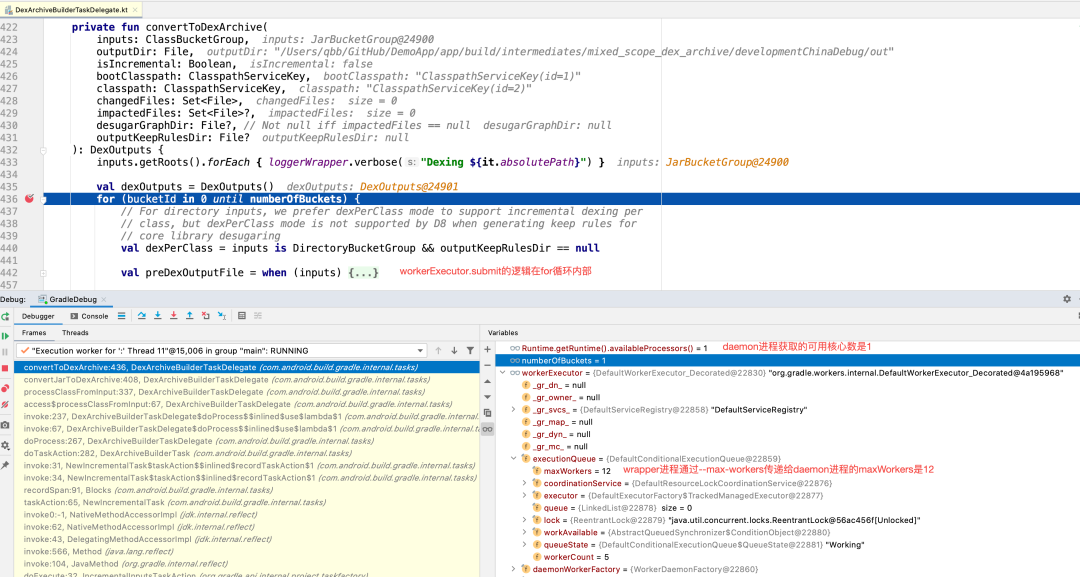Click the Step Out arrow icon
Image resolution: width=1080 pixels, height=577 pixels.
point(189,315)
